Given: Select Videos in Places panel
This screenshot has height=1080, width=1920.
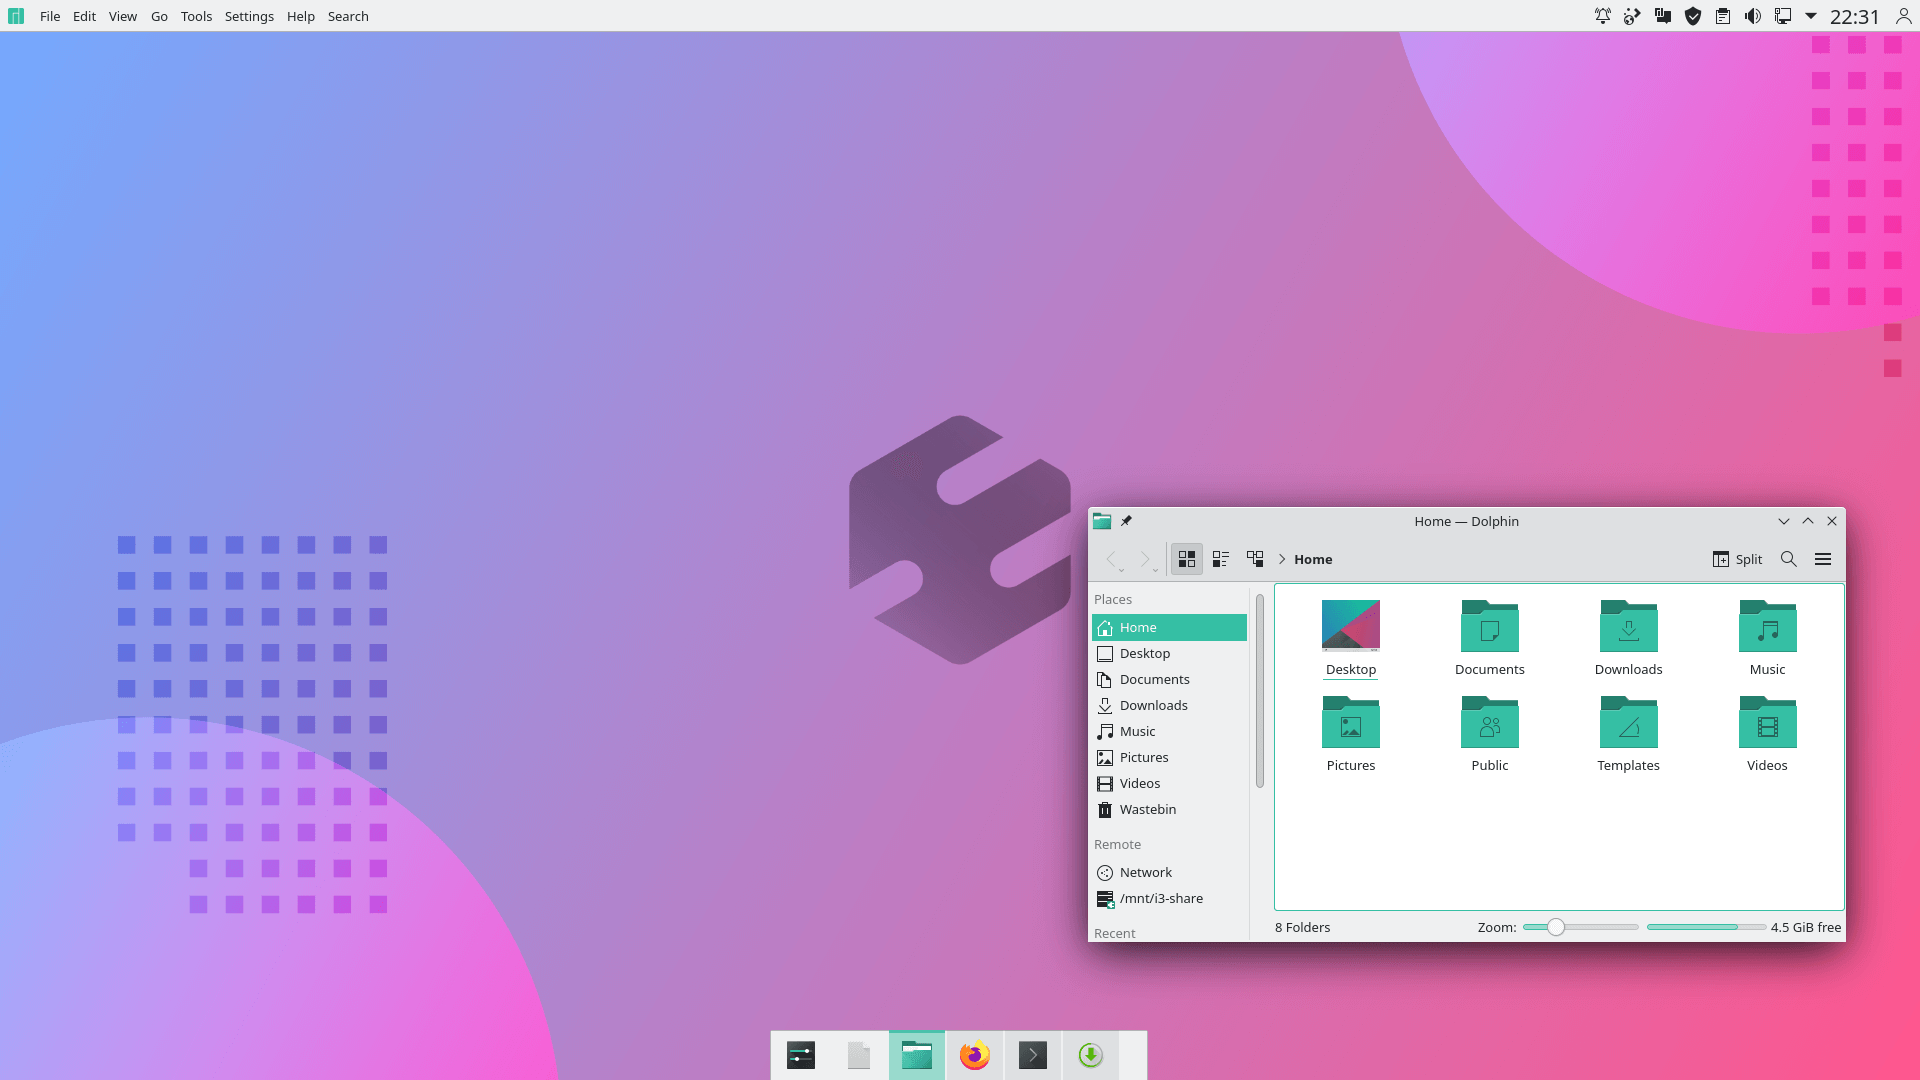Looking at the screenshot, I should coord(1169,783).
